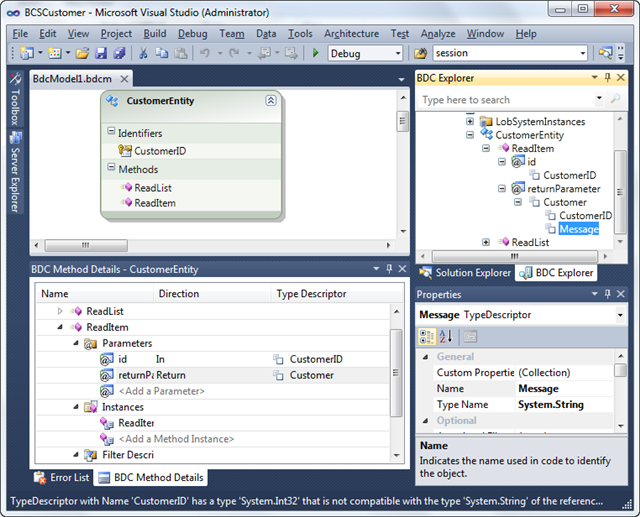Select the BDC Method Details tab

pos(151,477)
